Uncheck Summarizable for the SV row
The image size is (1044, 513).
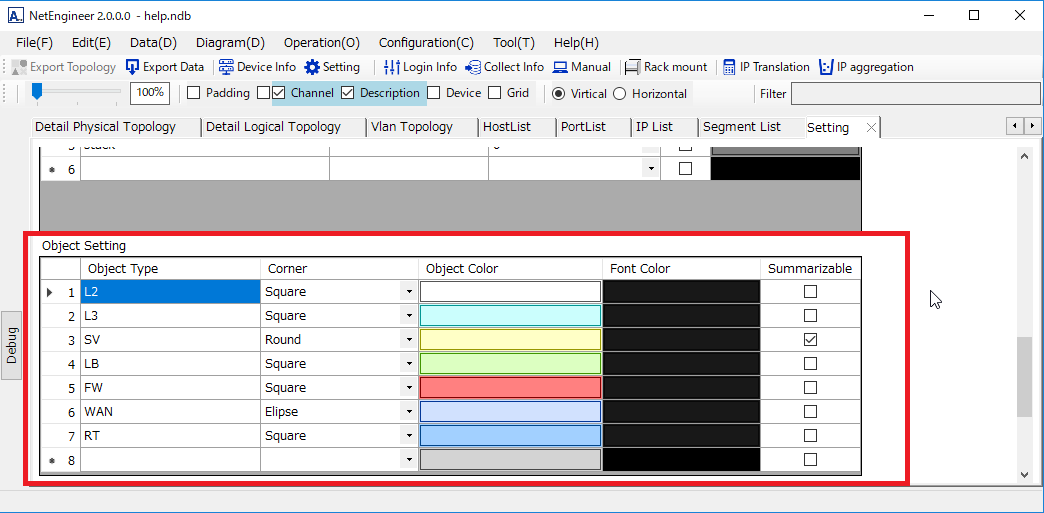(x=810, y=340)
